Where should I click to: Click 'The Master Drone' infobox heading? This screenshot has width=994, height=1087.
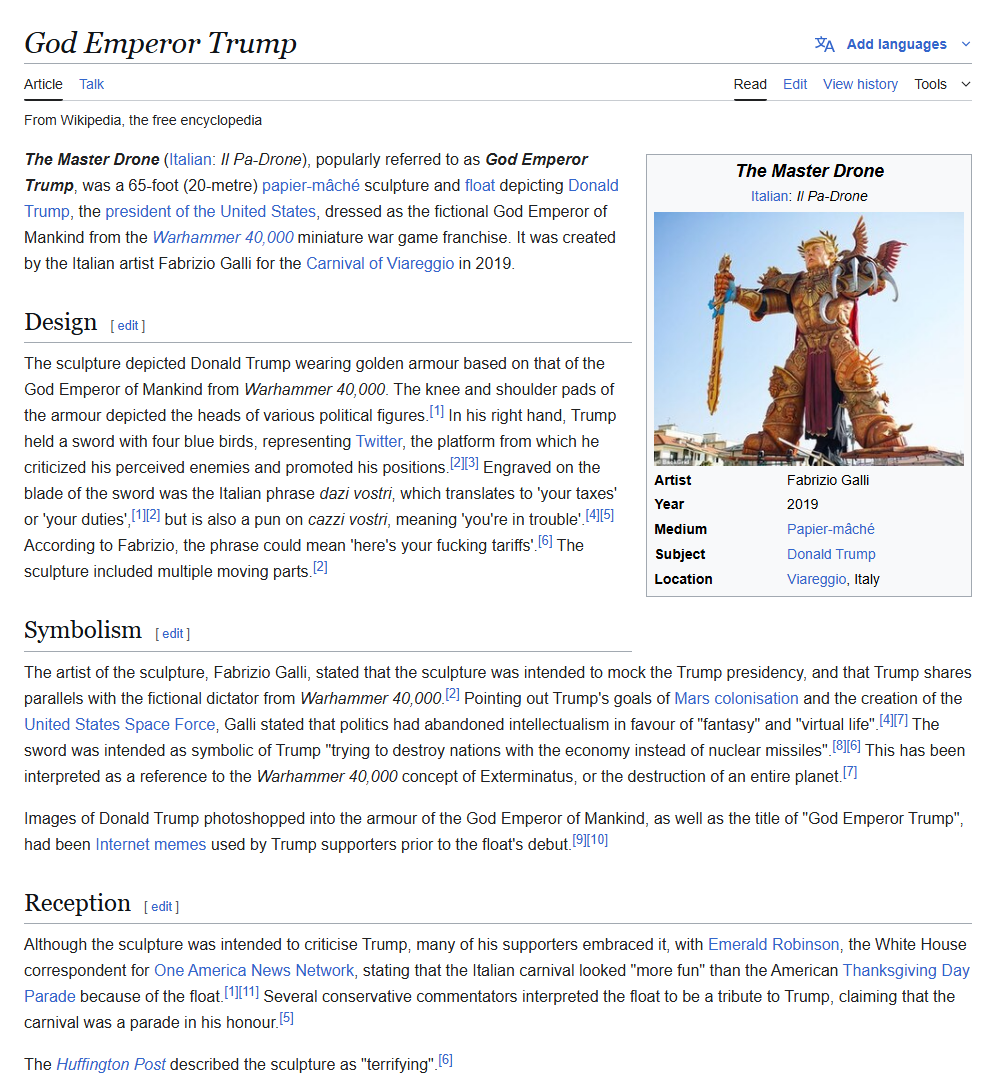(x=810, y=171)
